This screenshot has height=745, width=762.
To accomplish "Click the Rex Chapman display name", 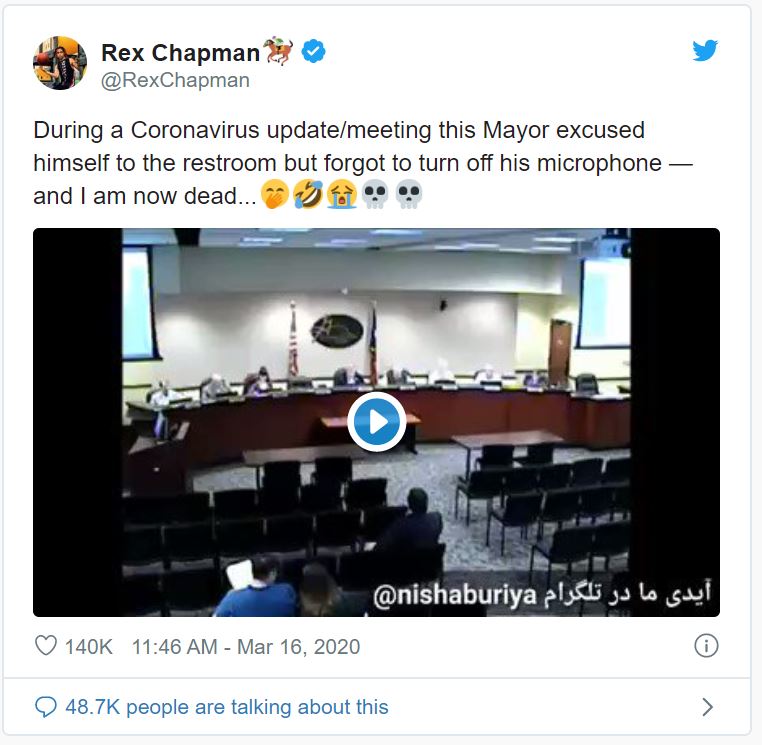I will (x=181, y=52).
